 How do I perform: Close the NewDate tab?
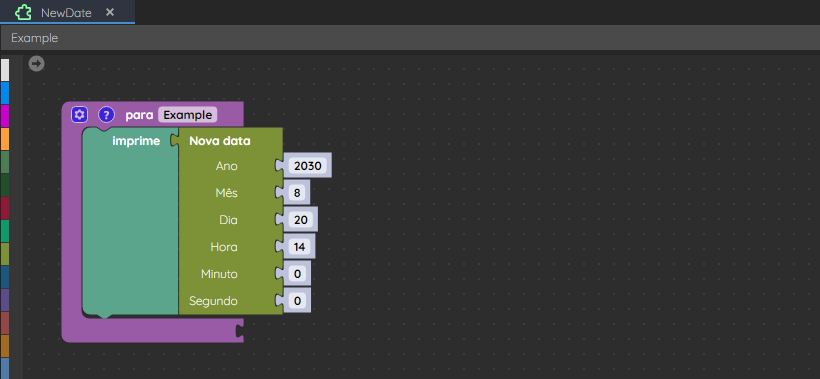[x=110, y=13]
